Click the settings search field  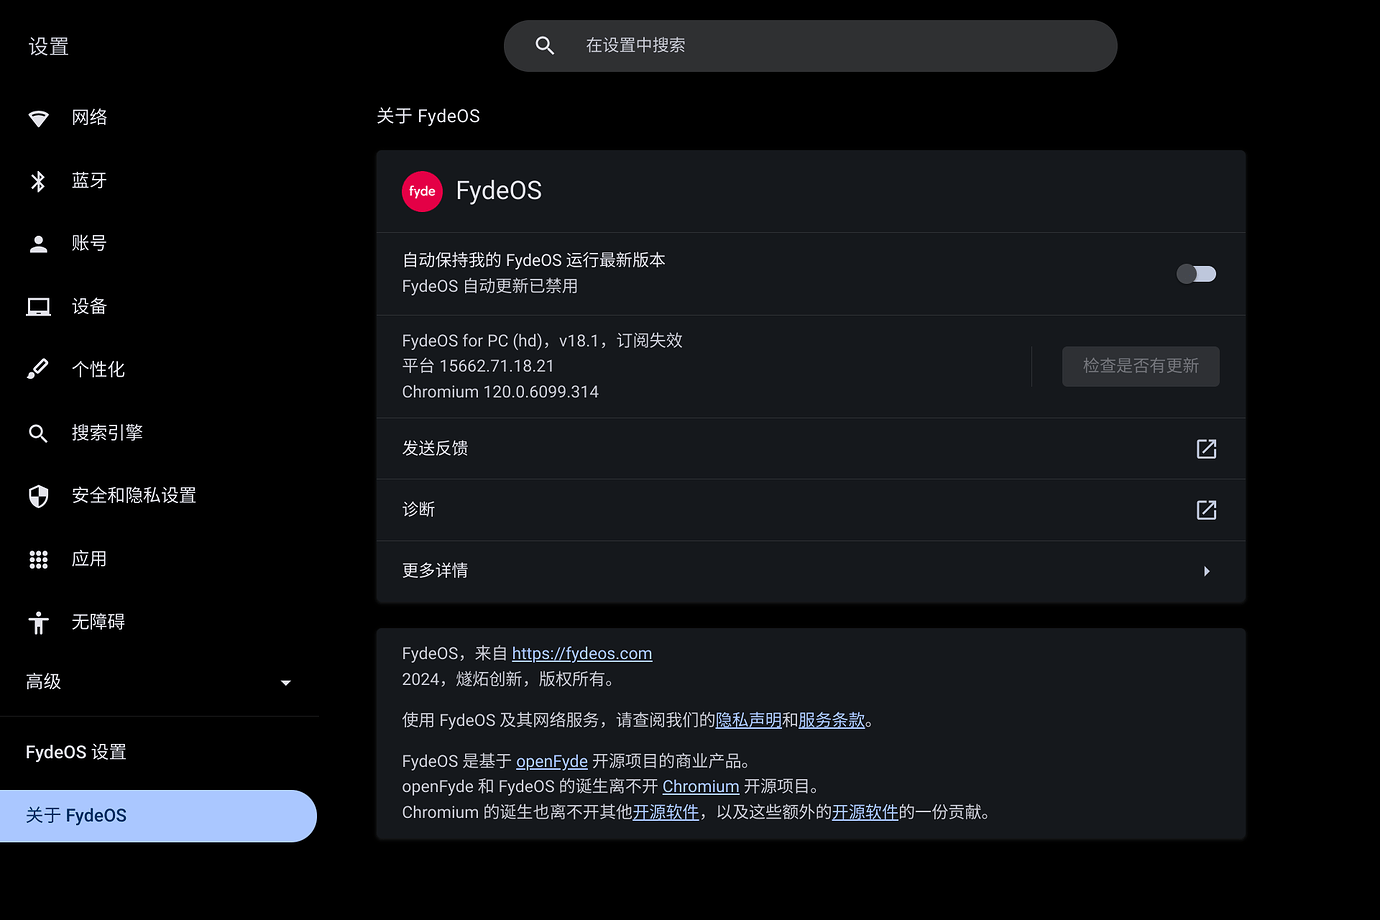(810, 45)
